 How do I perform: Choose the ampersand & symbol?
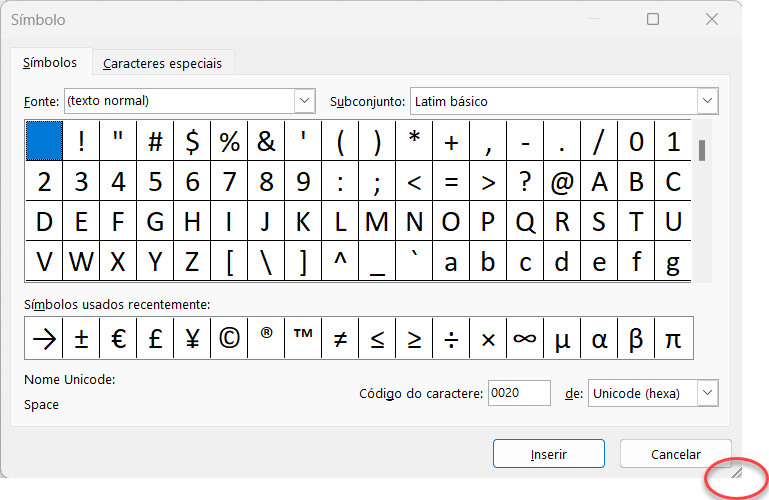coord(266,141)
